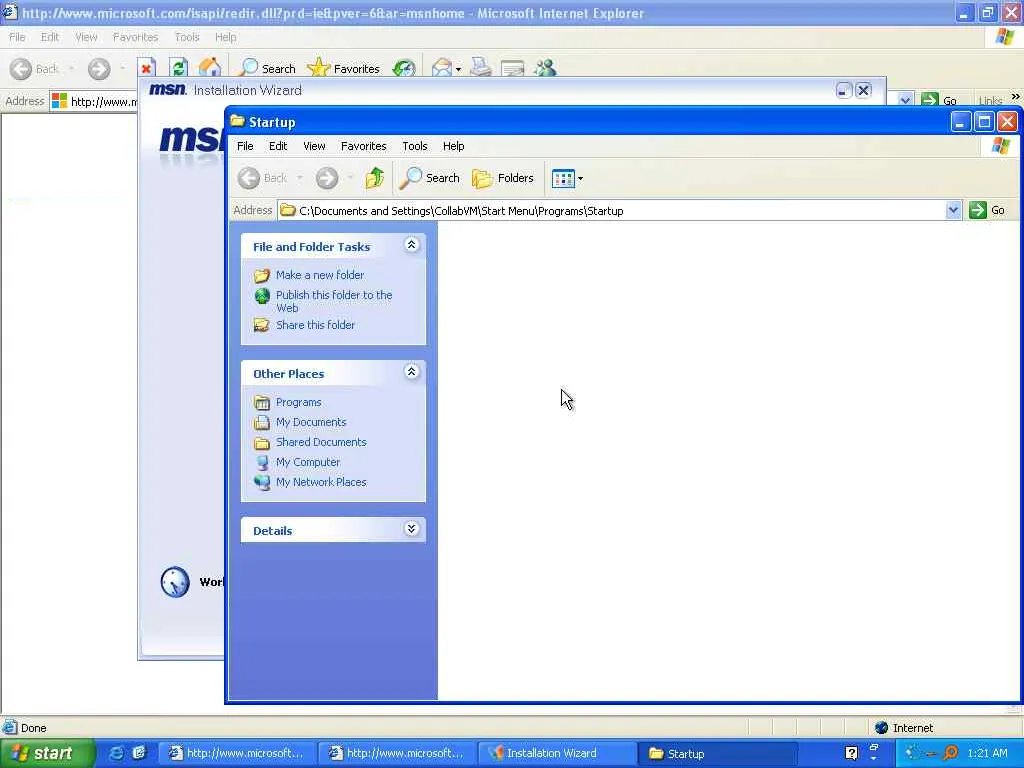The image size is (1024, 768).
Task: Open the Help menu in Startup window
Action: coord(453,146)
